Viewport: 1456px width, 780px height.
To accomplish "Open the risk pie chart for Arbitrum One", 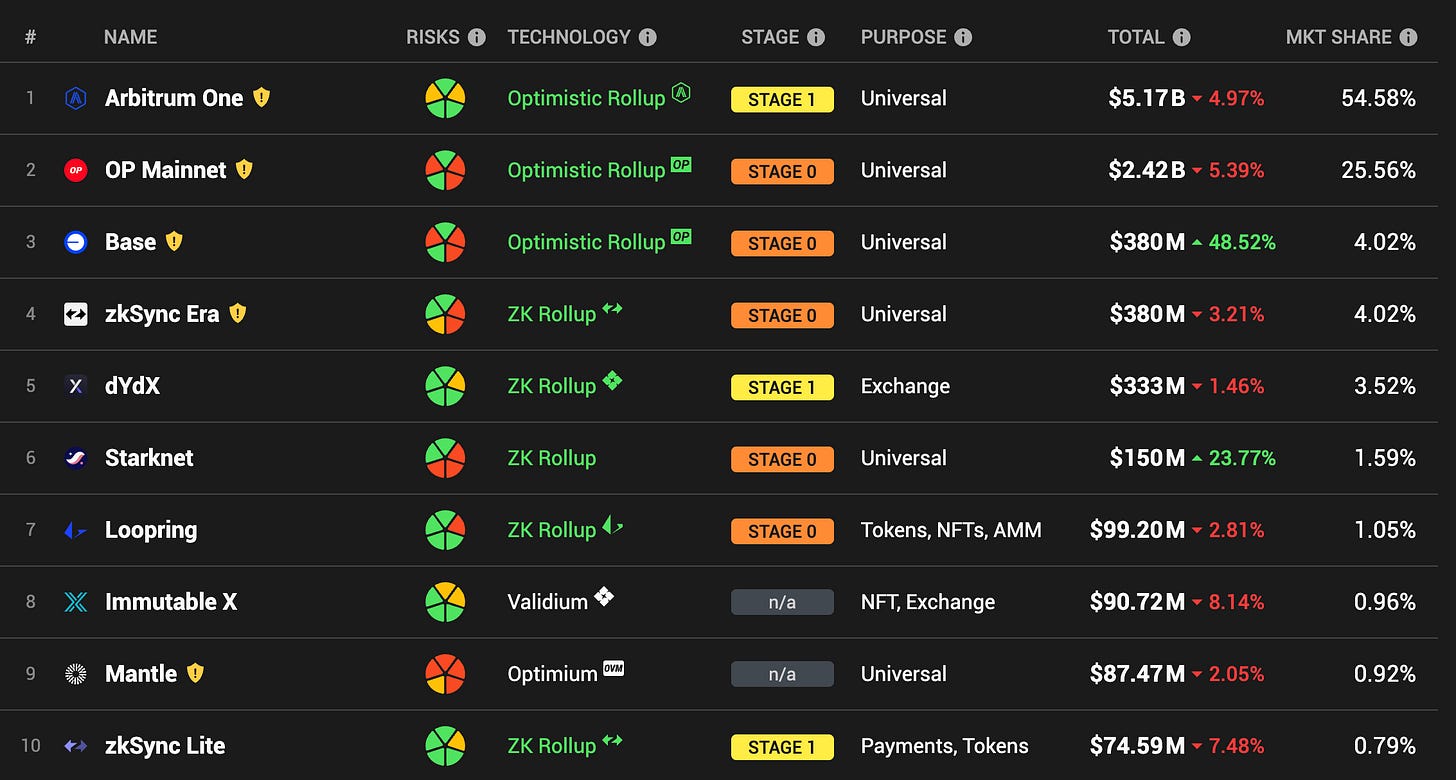I will click(445, 98).
